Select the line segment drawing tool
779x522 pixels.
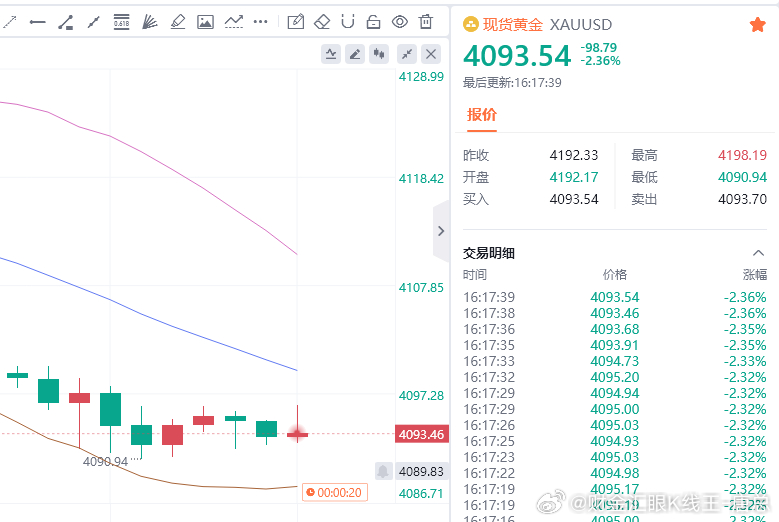click(x=93, y=22)
